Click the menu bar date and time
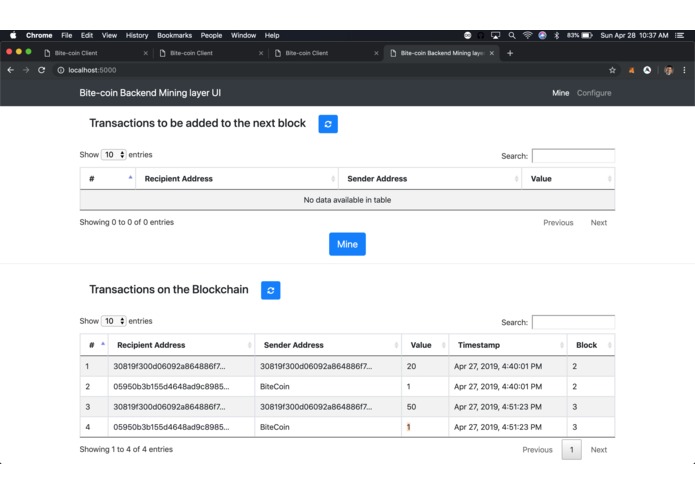The width and height of the screenshot is (695, 494). click(634, 35)
